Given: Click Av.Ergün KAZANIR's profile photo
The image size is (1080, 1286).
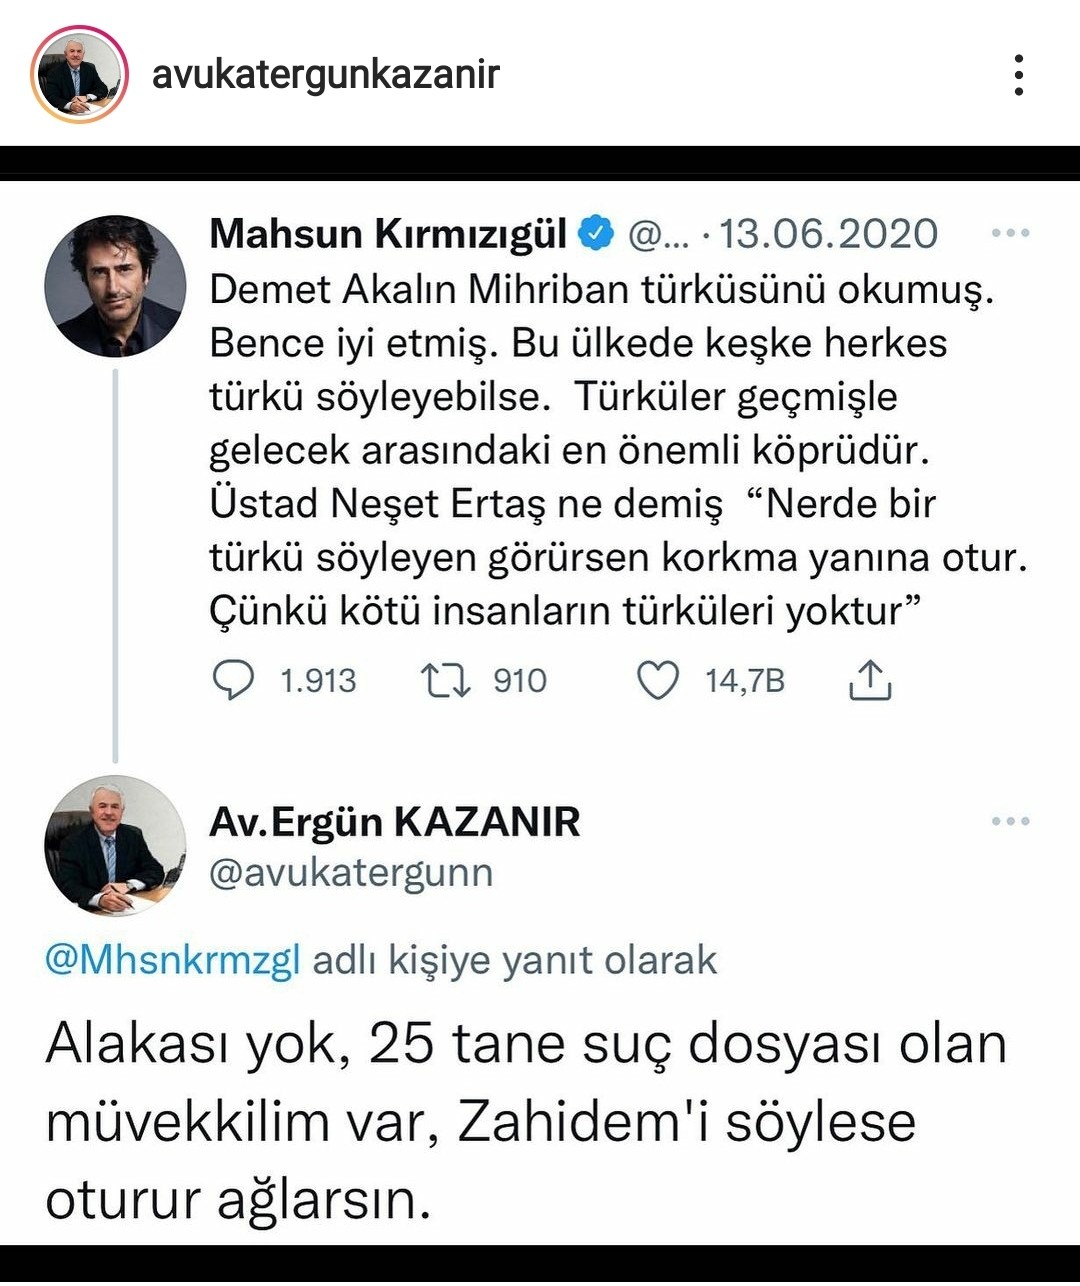Looking at the screenshot, I should tap(115, 845).
